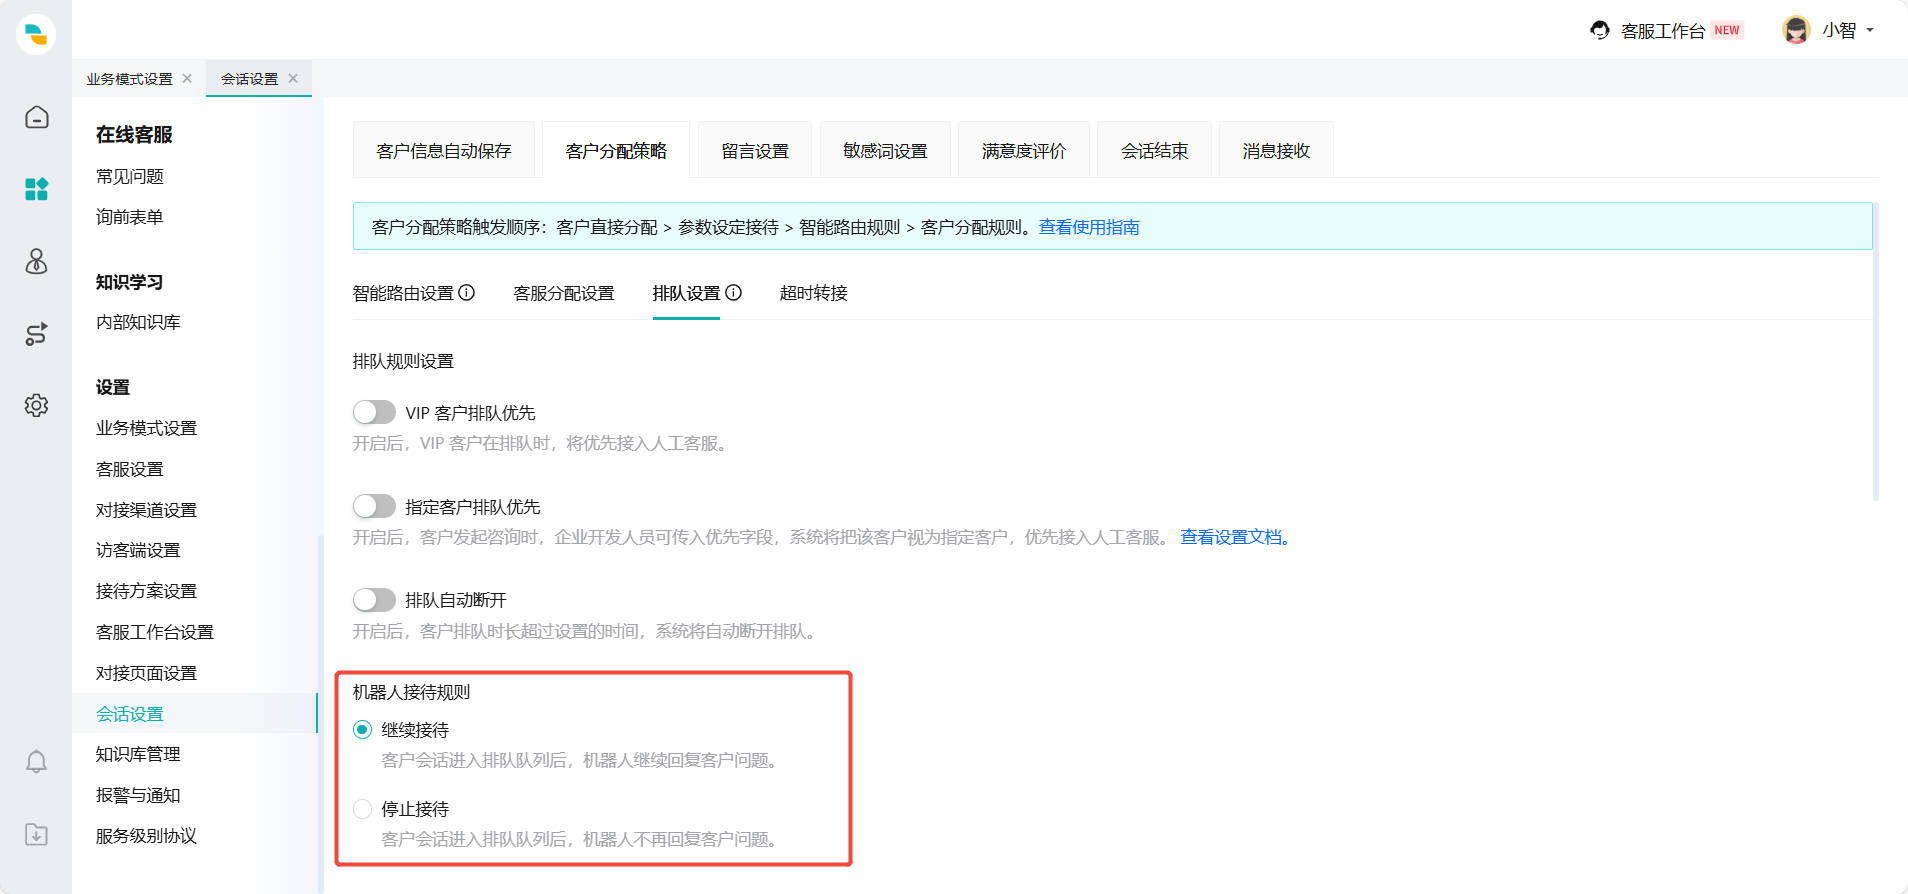Open the 查看使用指南 link

point(1089,227)
